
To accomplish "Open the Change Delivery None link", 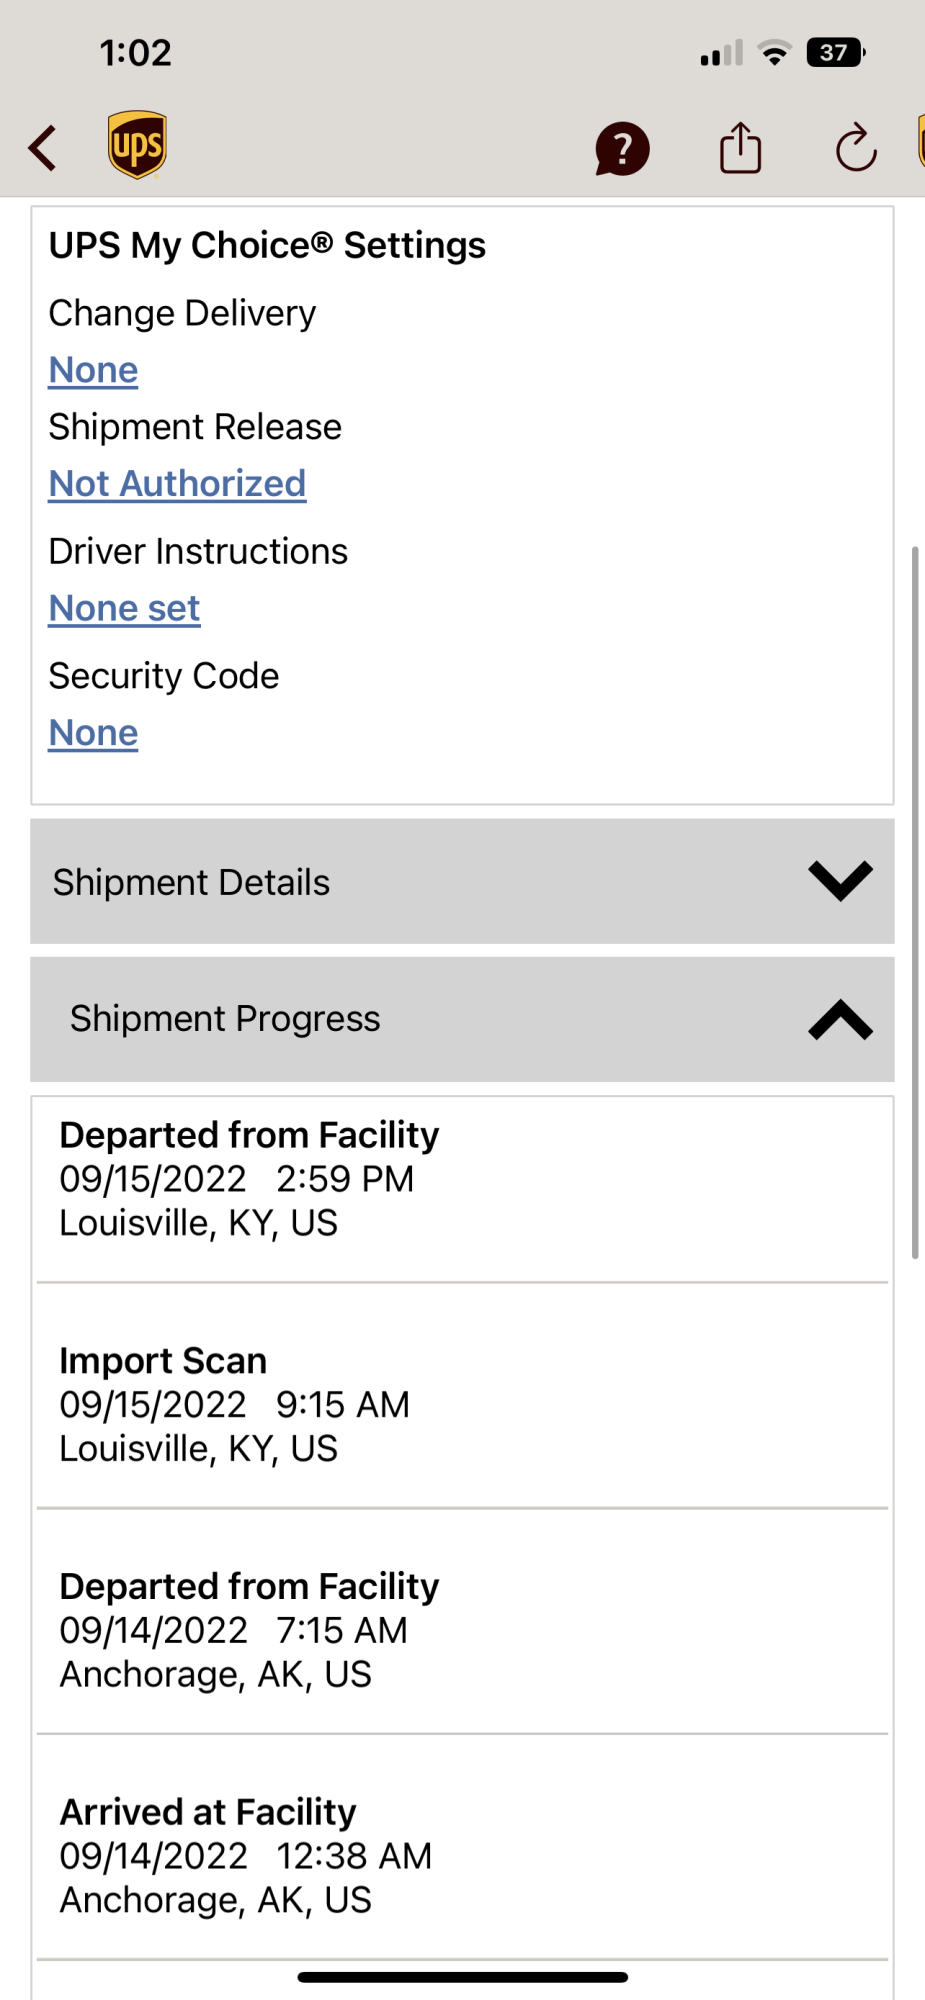I will click(93, 370).
